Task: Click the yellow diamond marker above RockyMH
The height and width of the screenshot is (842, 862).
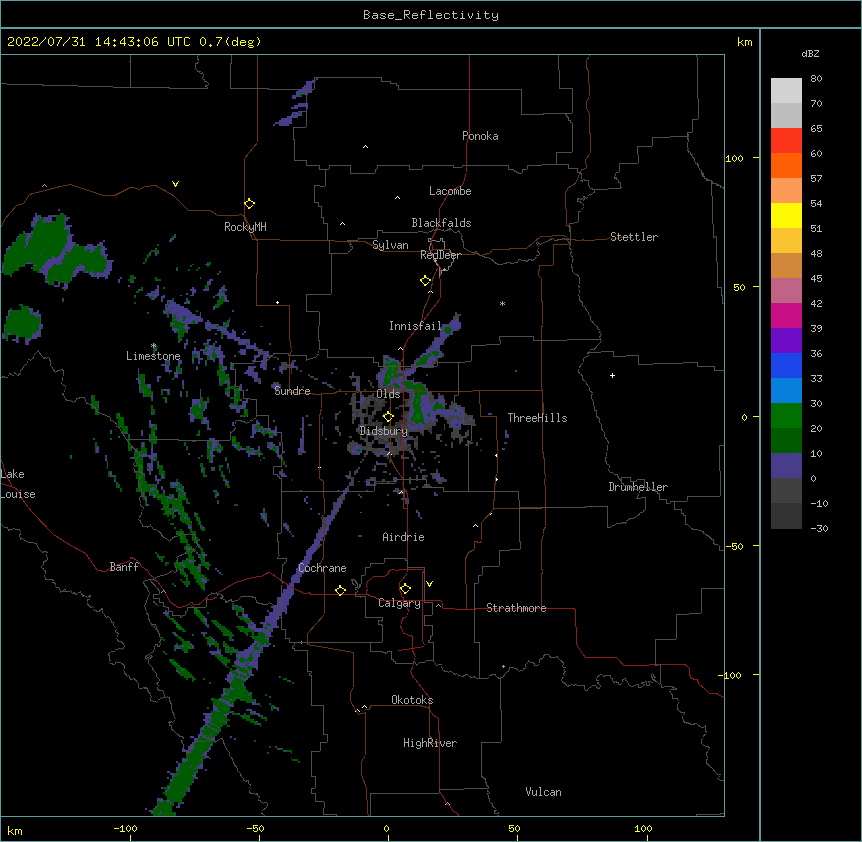Action: [x=250, y=204]
